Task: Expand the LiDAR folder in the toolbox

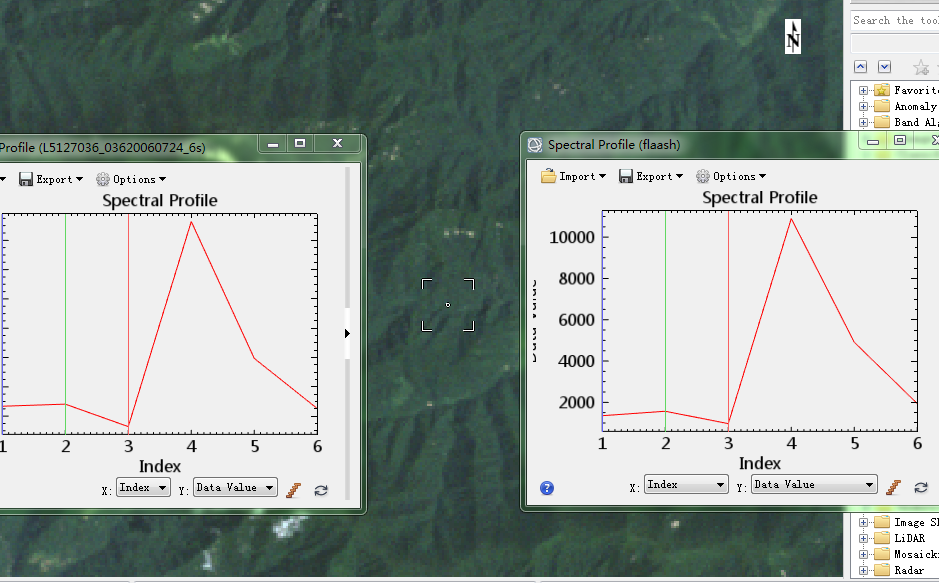Action: click(x=863, y=538)
